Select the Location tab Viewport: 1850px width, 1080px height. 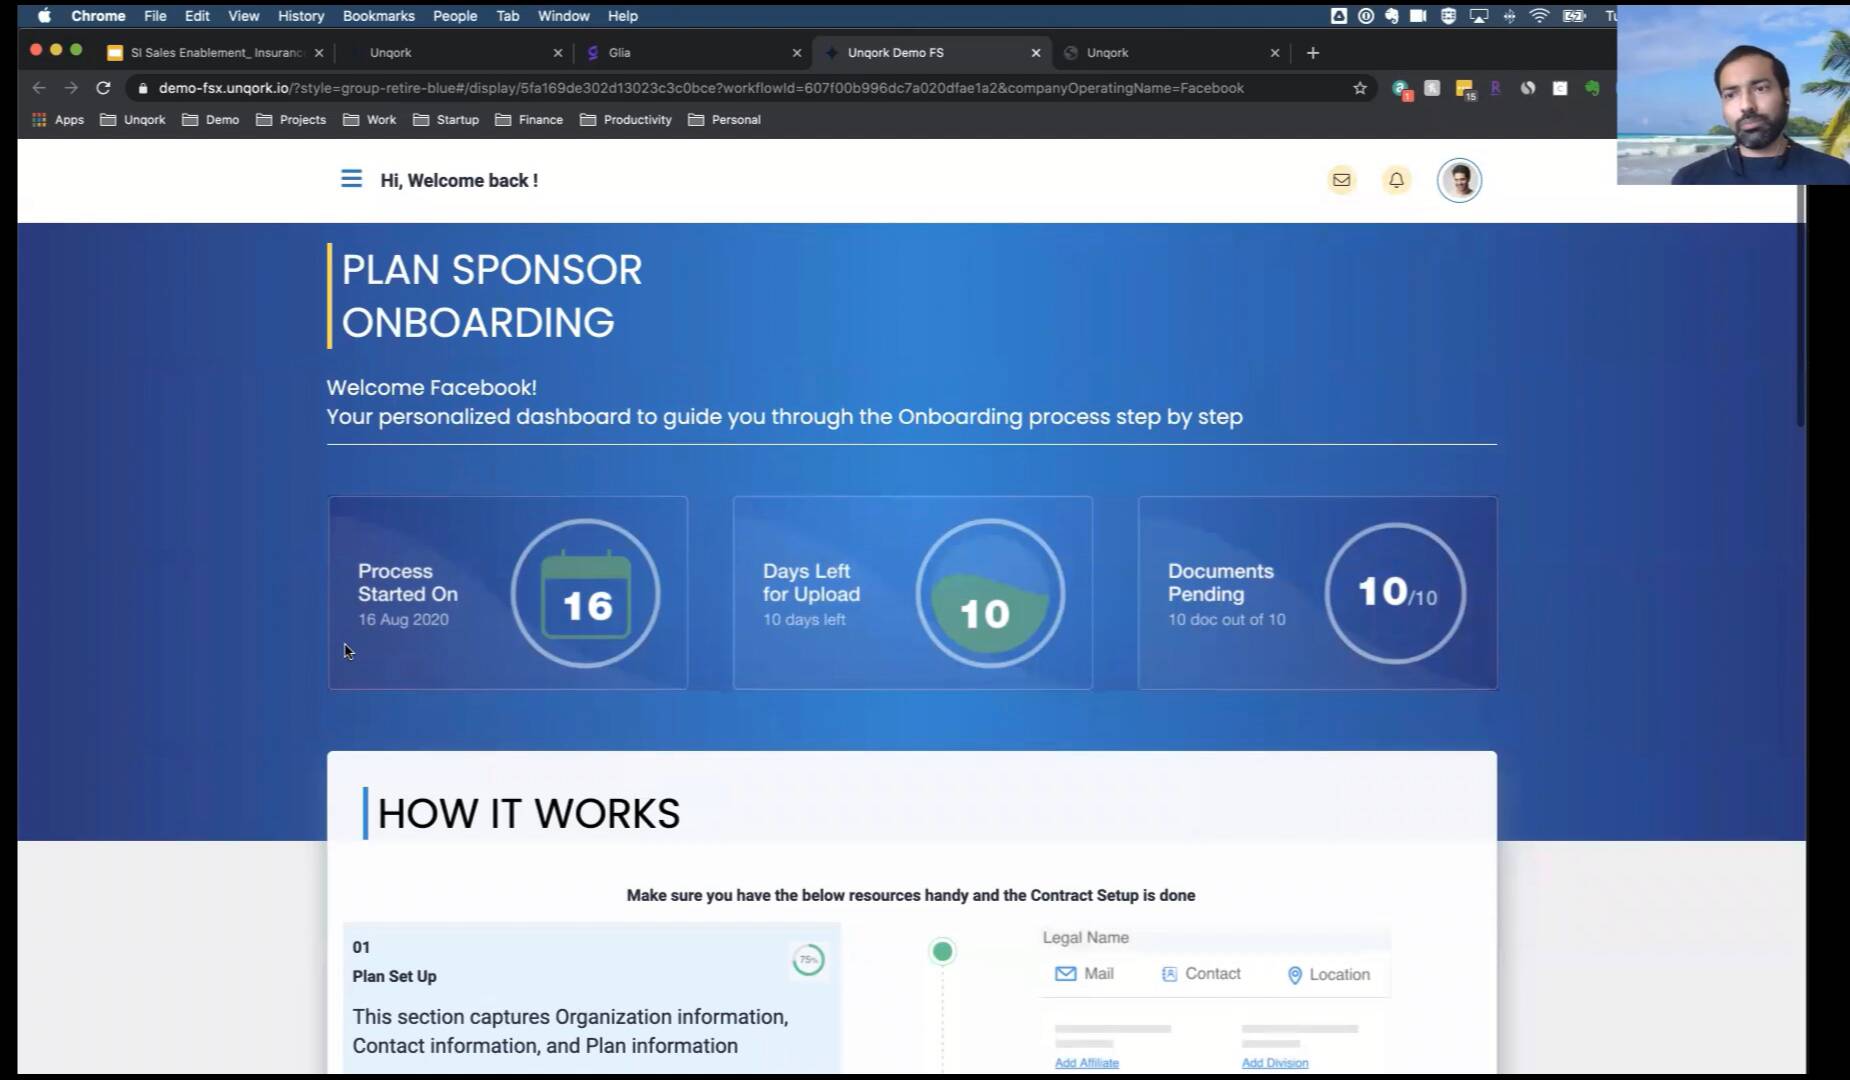point(1328,975)
